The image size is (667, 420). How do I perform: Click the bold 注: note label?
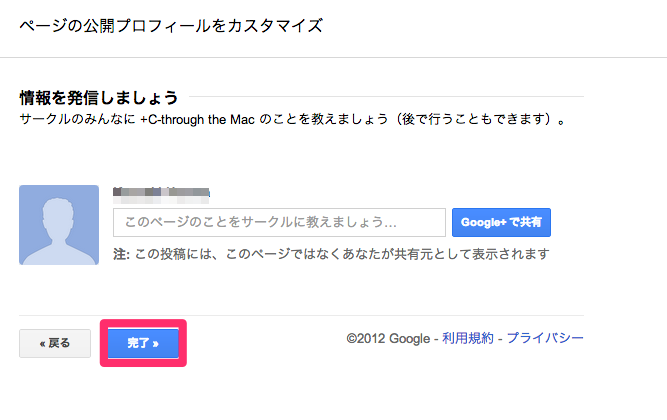coord(121,254)
